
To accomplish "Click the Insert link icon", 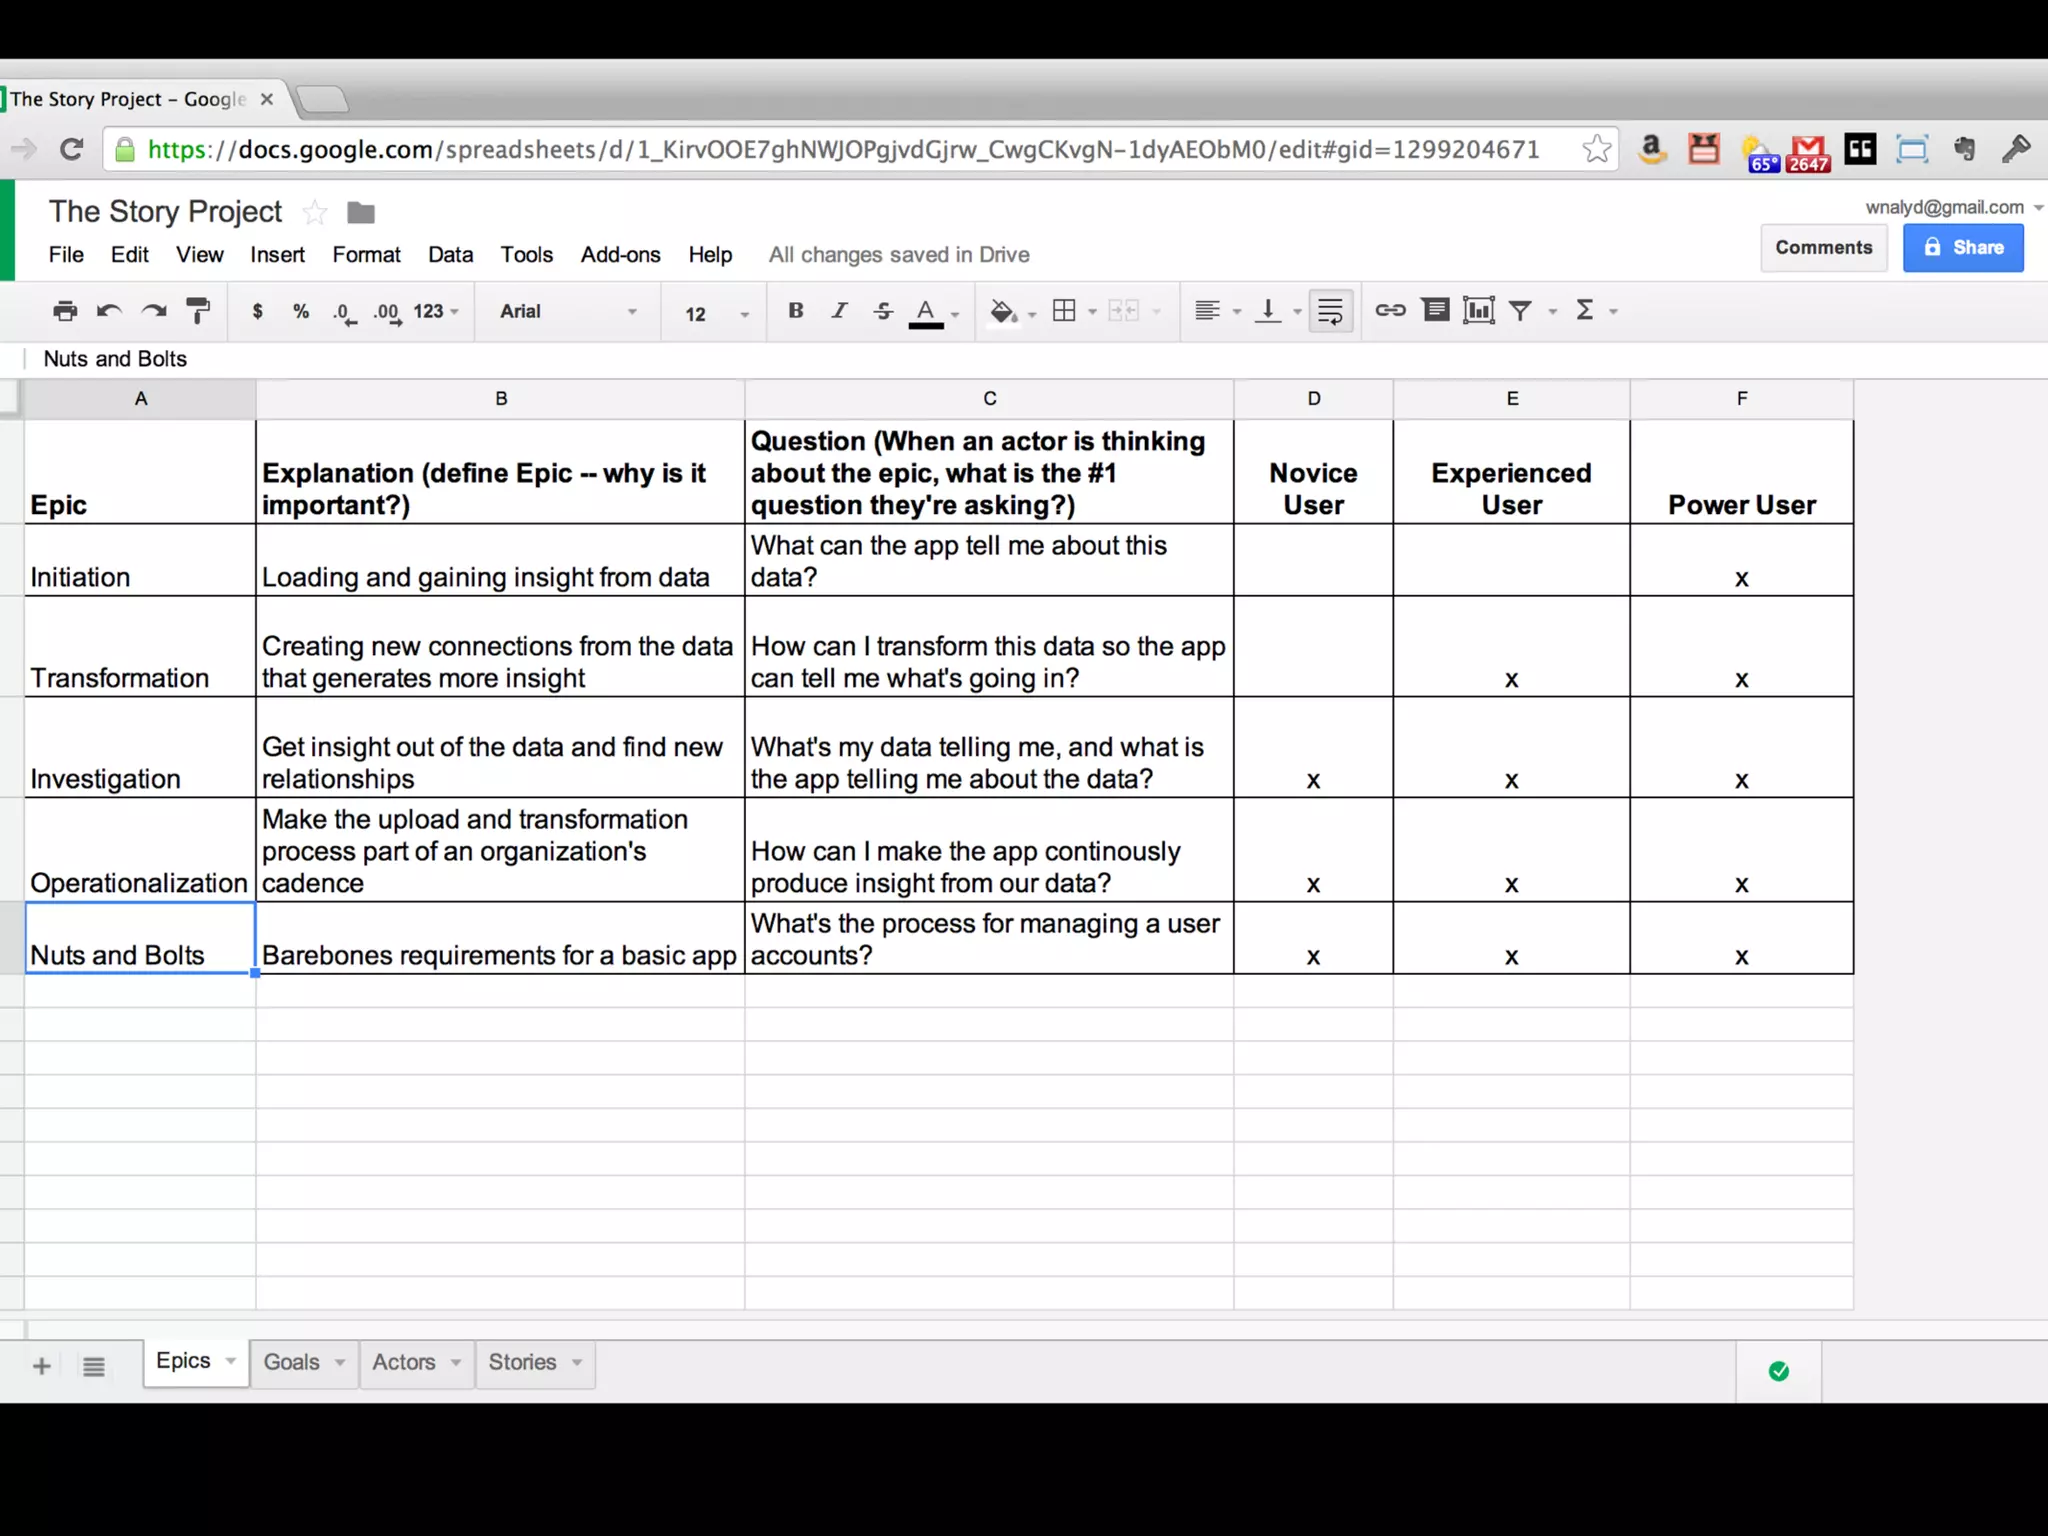I will pyautogui.click(x=1390, y=311).
